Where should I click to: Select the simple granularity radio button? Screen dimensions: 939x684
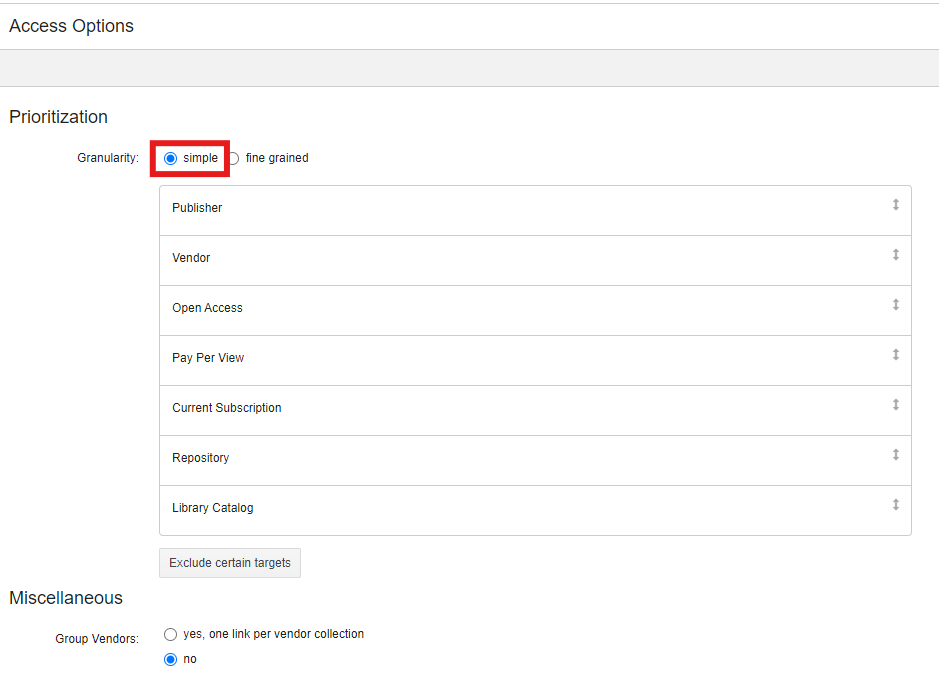(x=171, y=158)
